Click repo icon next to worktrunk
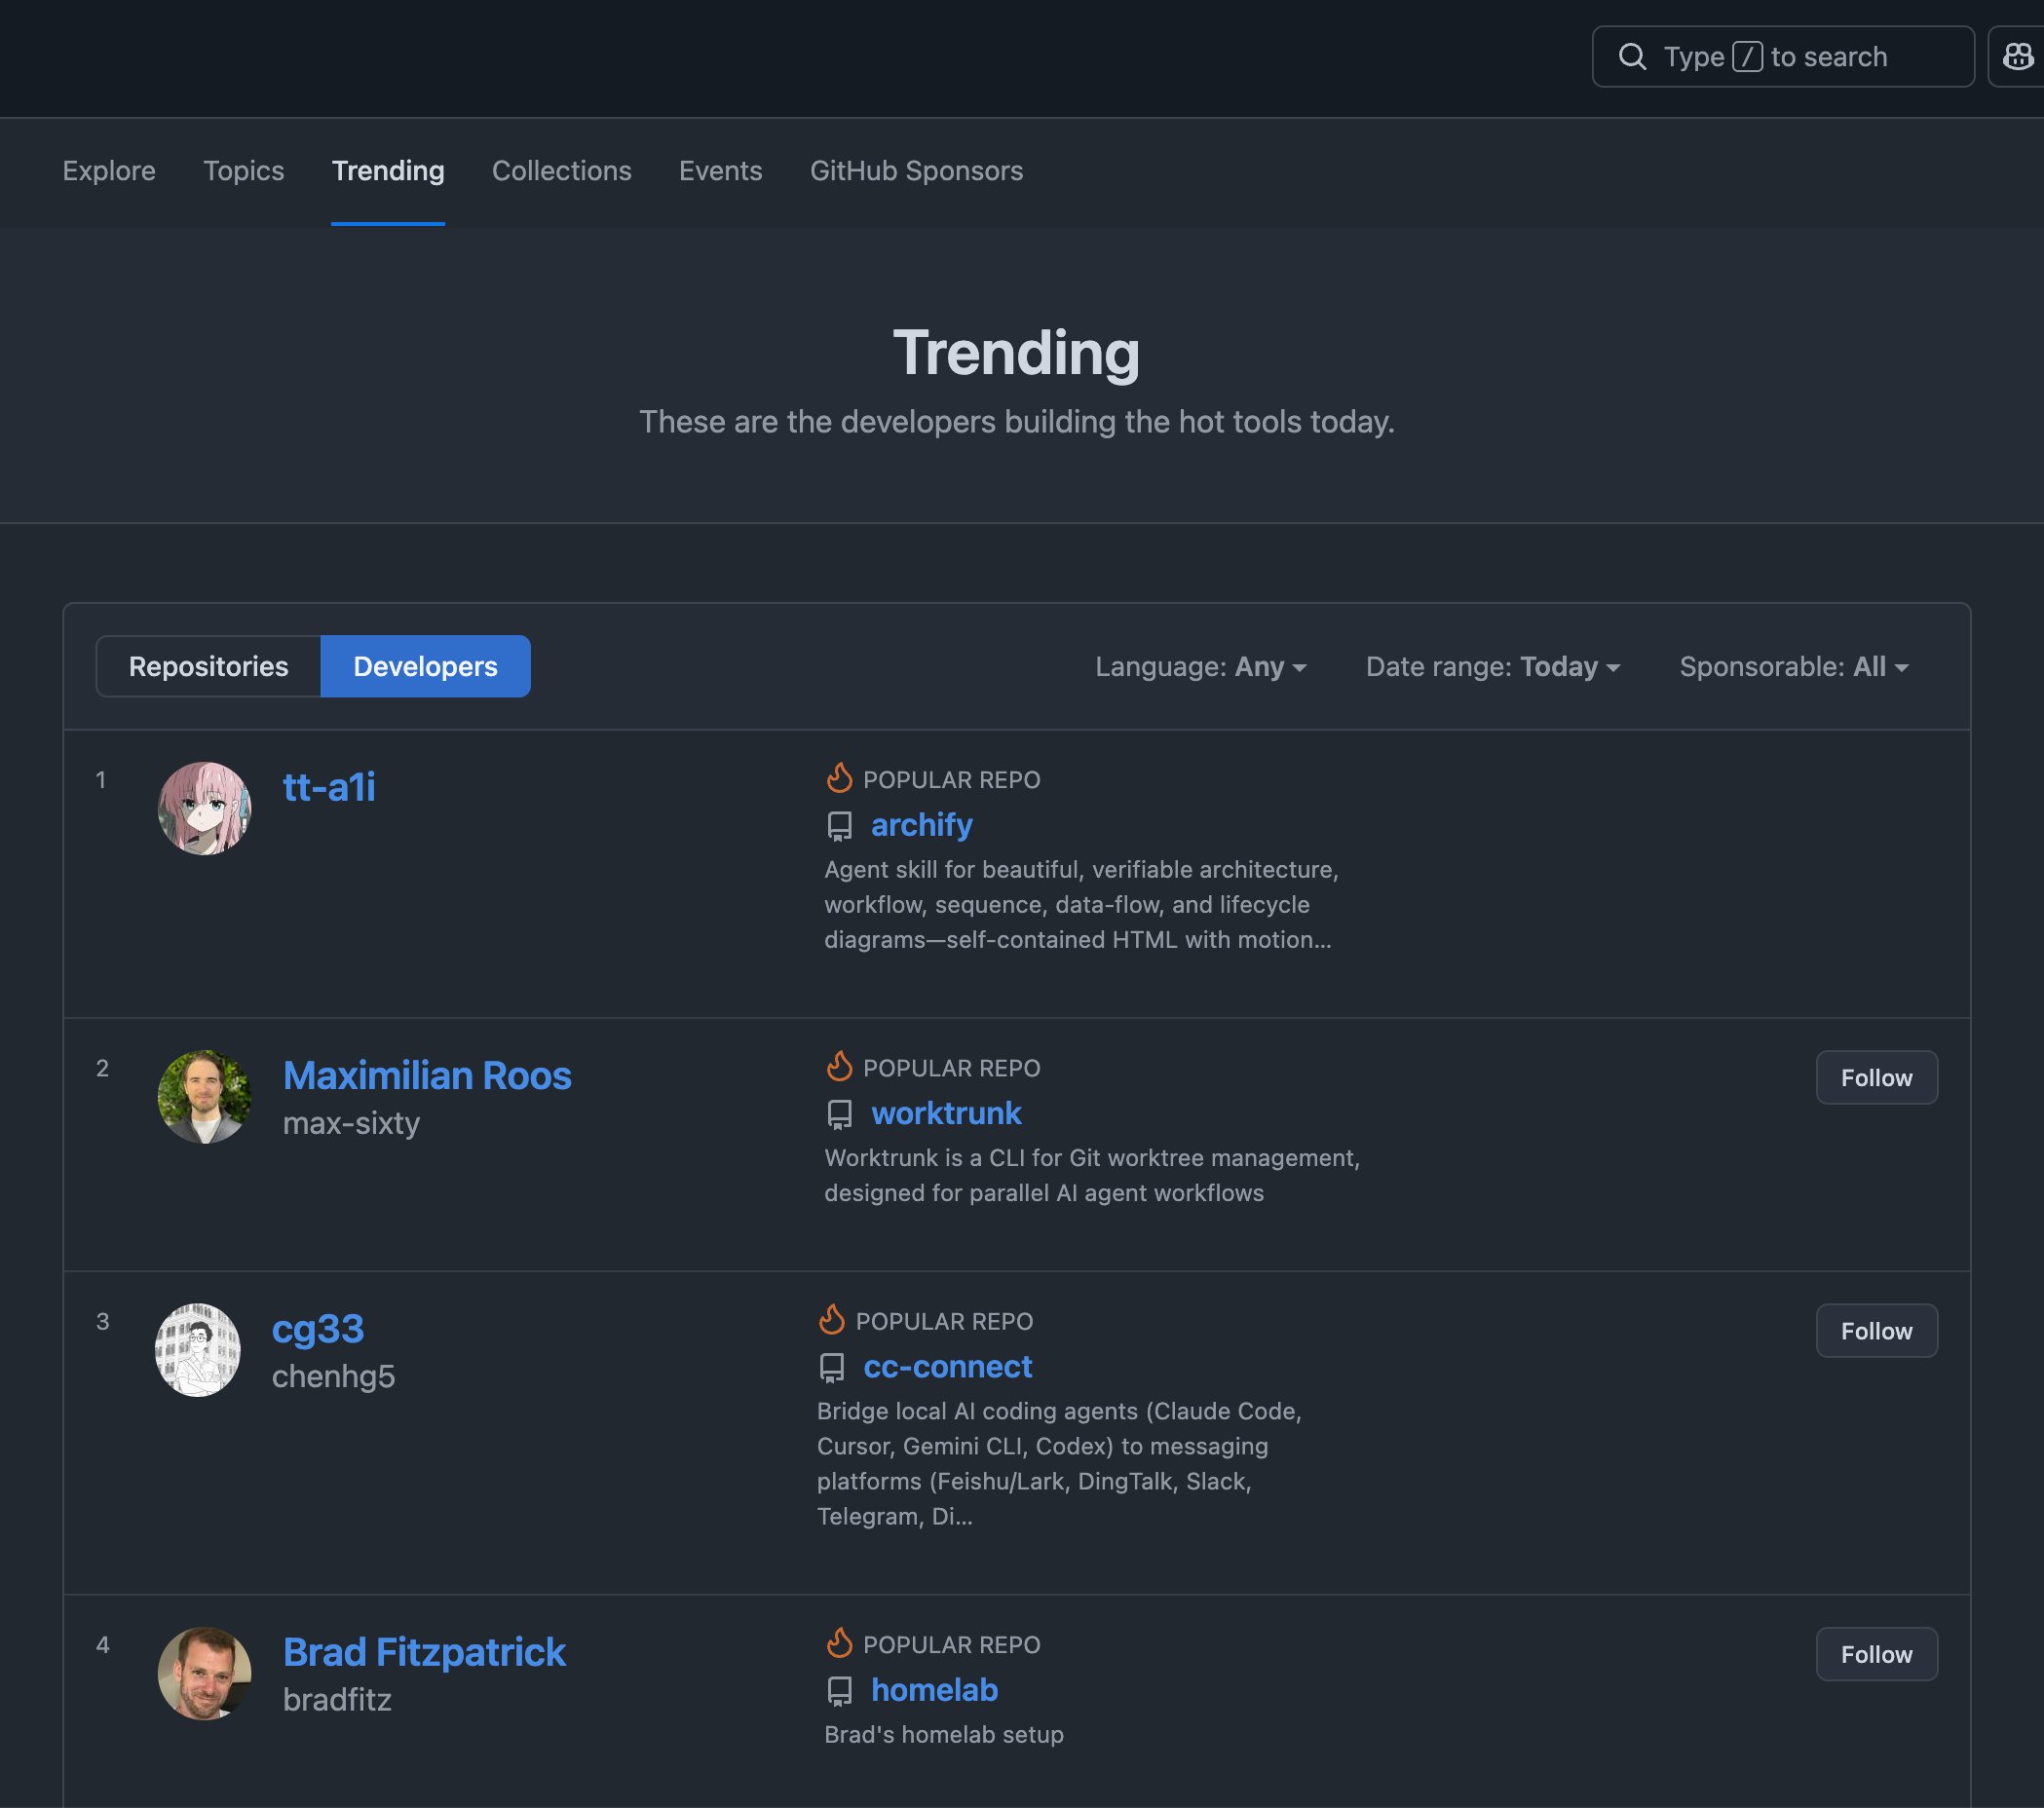Image resolution: width=2044 pixels, height=1808 pixels. [x=839, y=1114]
